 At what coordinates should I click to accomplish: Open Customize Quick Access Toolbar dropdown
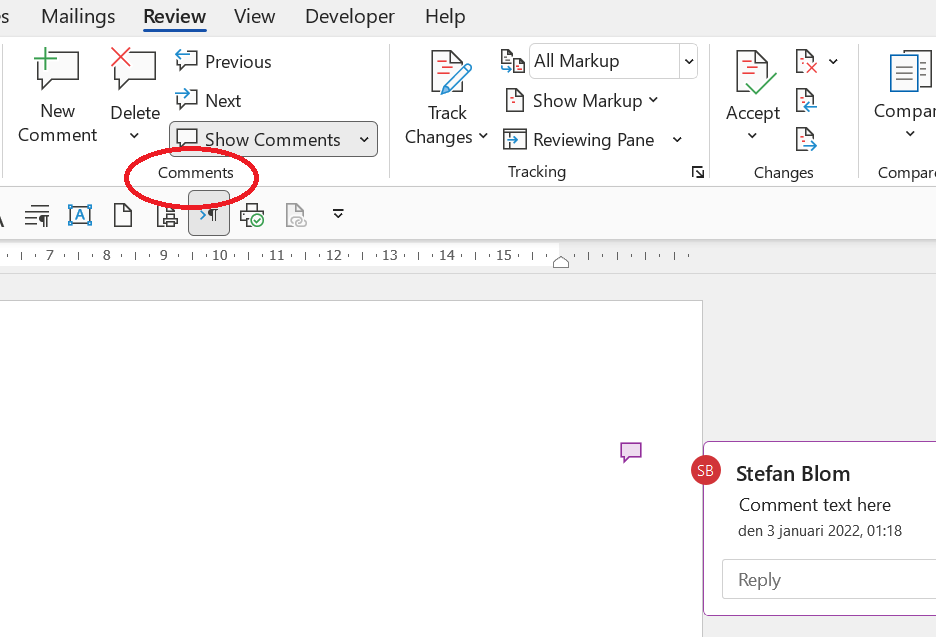(x=338, y=214)
